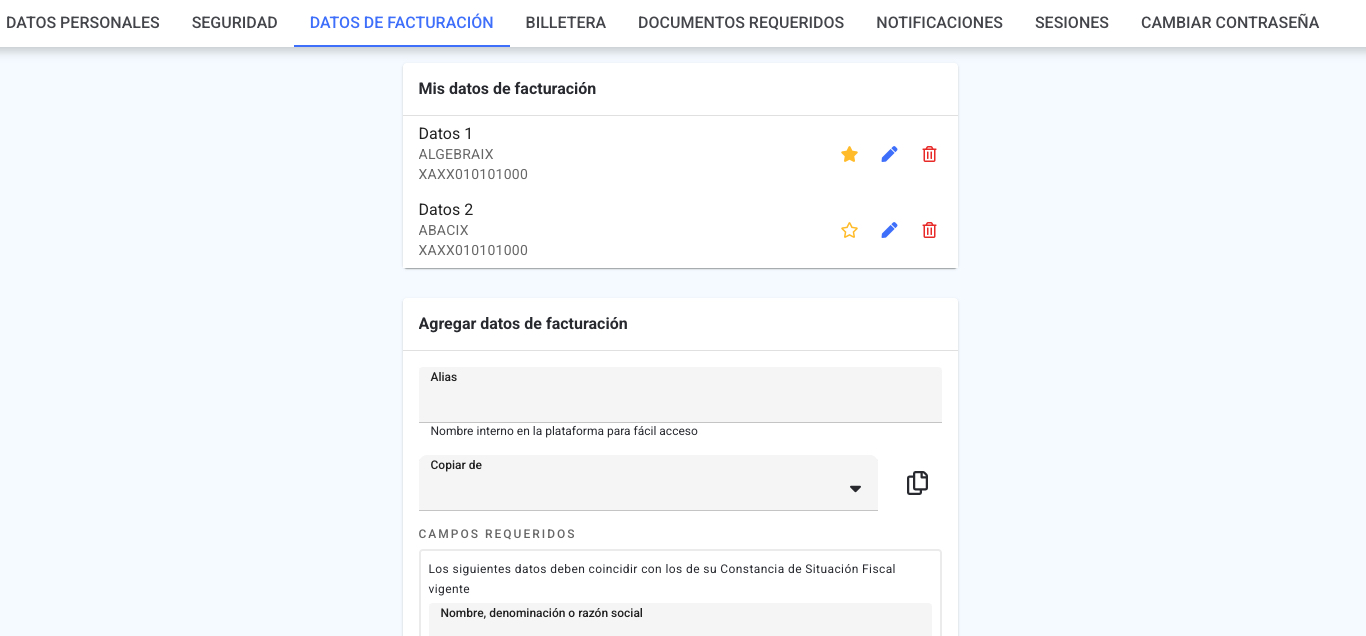The image size is (1366, 636).
Task: Switch to the Seguridad tab
Action: [x=235, y=23]
